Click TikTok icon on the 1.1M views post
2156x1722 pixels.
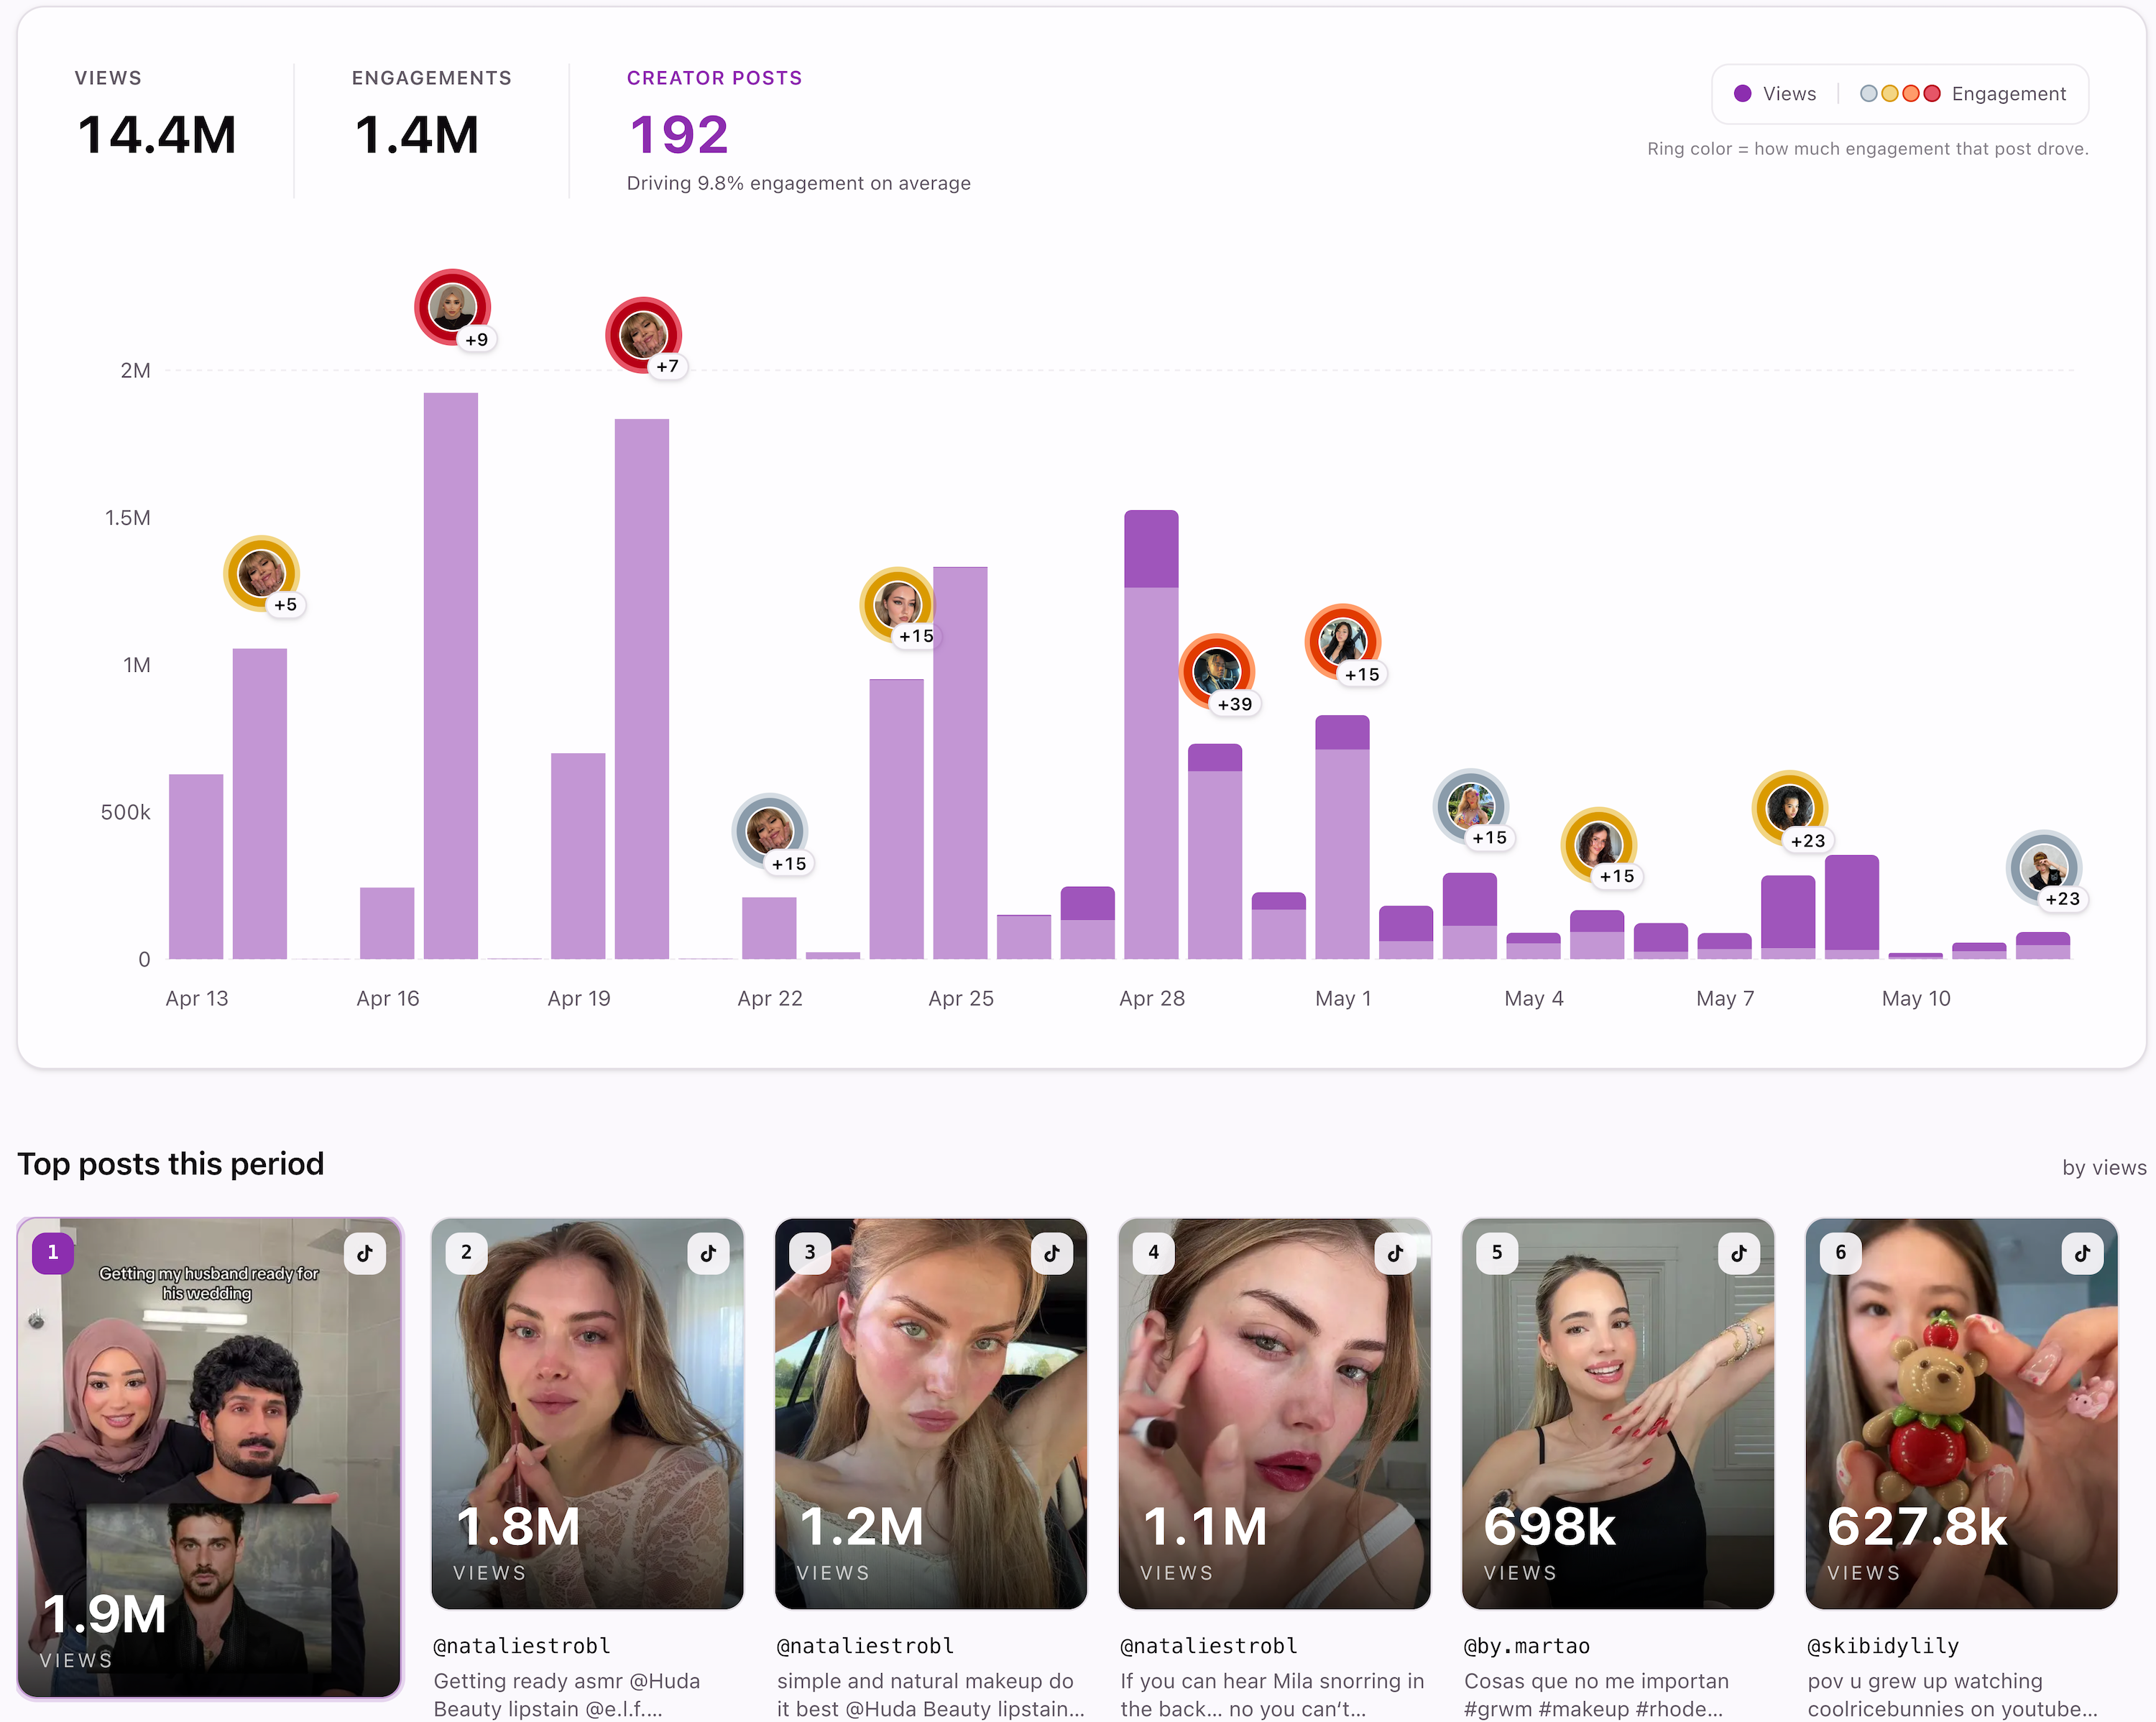1395,1253
